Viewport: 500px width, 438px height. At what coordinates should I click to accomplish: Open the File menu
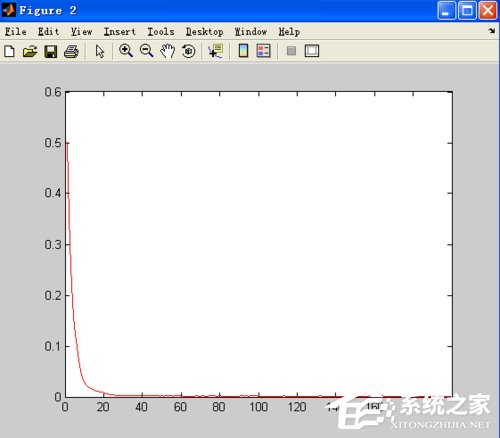pyautogui.click(x=16, y=32)
